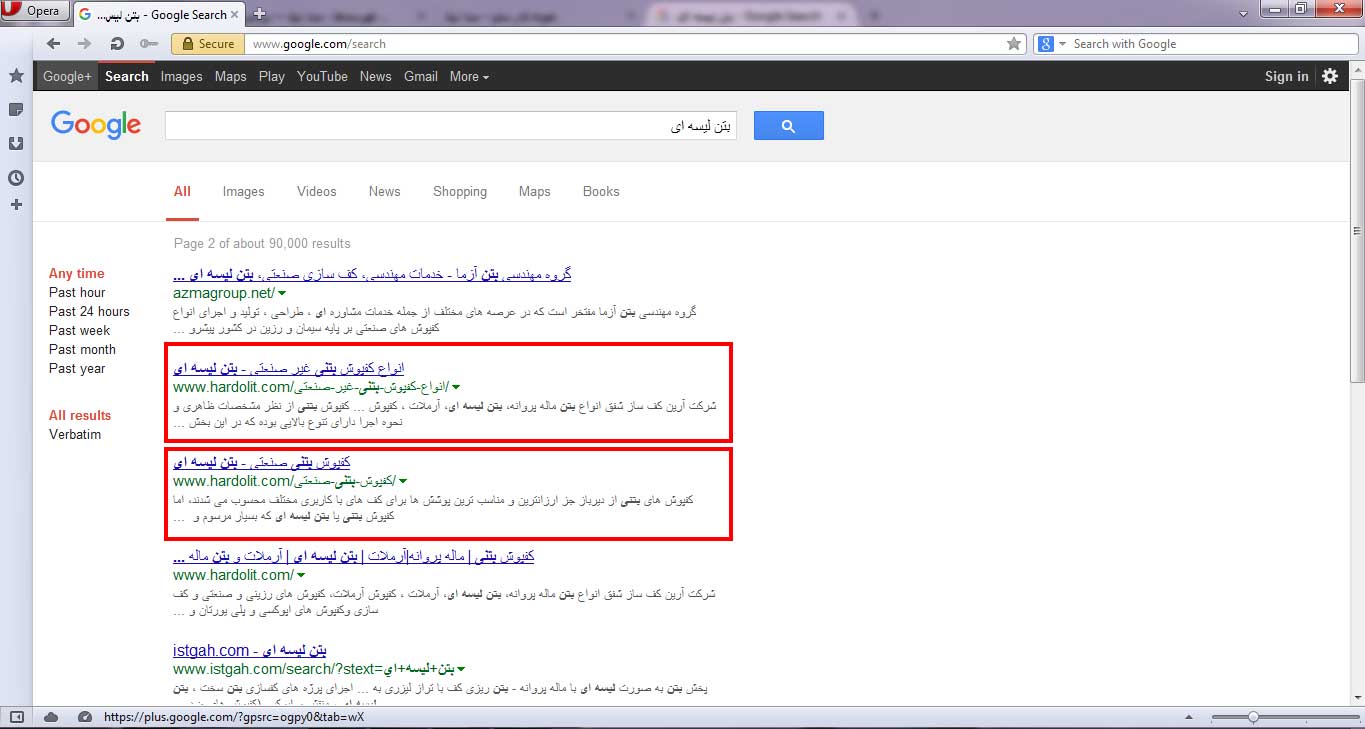Open the istgah.com result title
Screen dimensions: 1365x729
249,650
